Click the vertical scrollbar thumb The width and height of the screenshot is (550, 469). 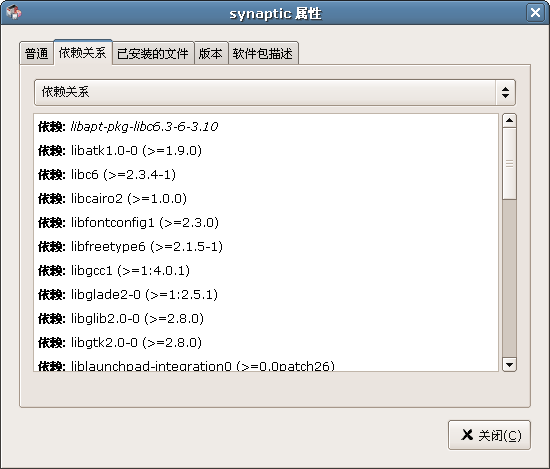tap(509, 164)
